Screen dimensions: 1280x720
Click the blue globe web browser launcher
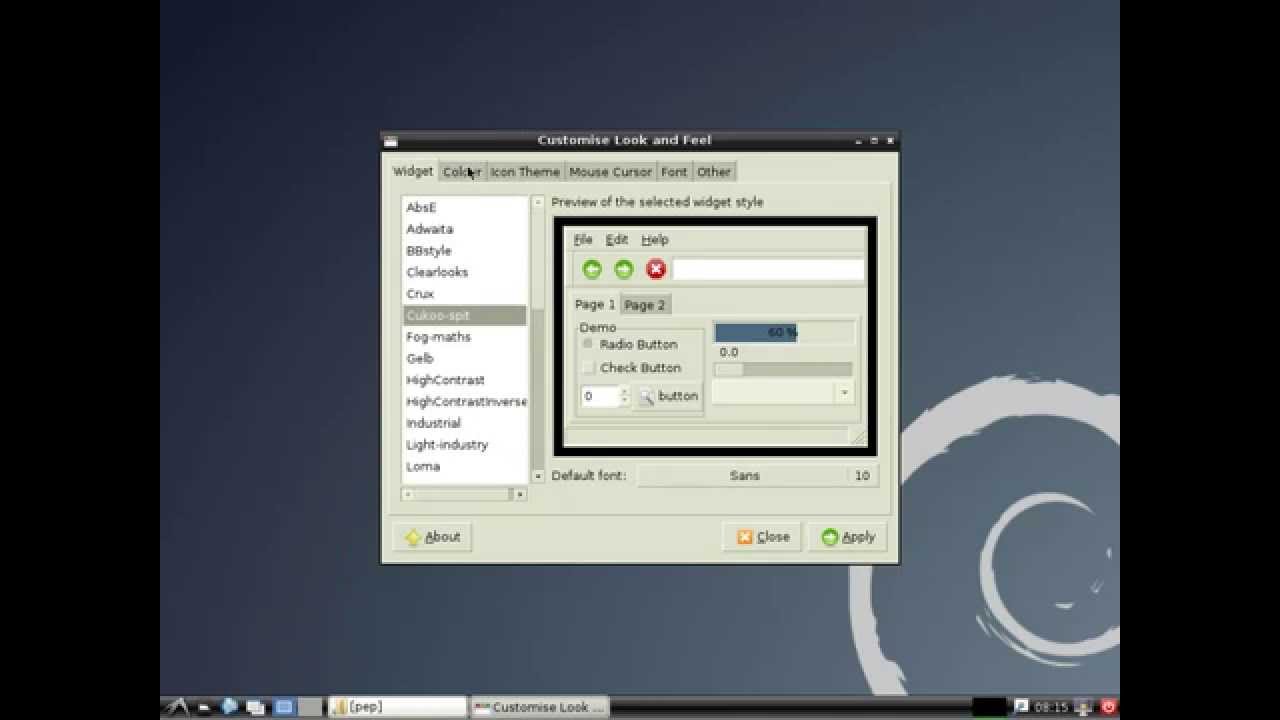229,706
